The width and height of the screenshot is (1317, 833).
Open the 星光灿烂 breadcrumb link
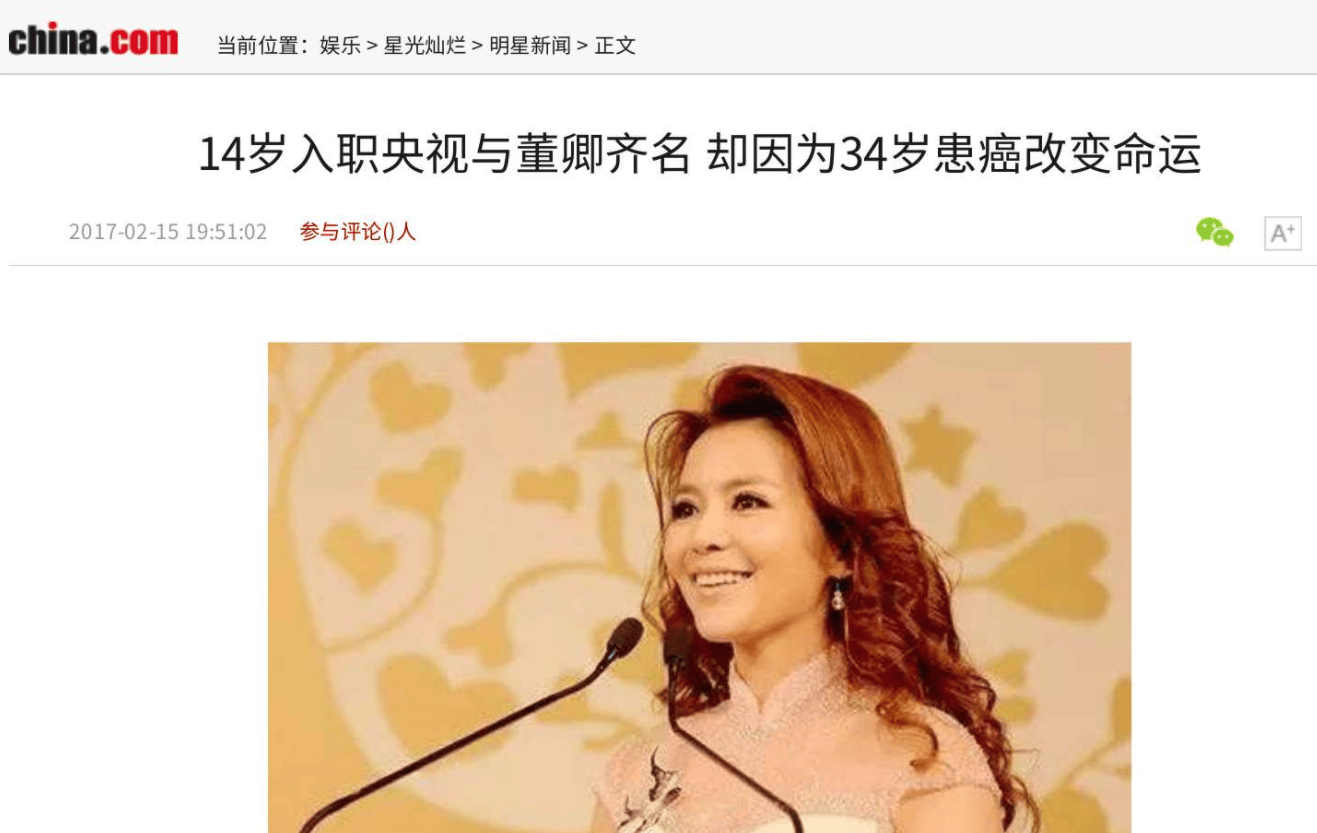(x=425, y=45)
